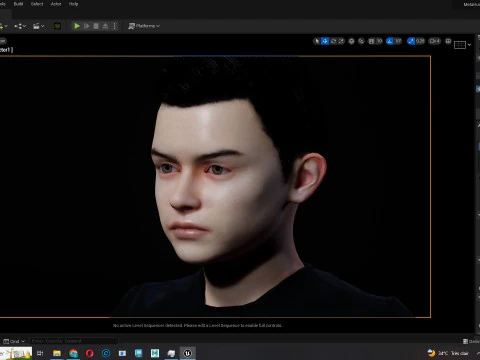Image resolution: width=480 pixels, height=360 pixels.
Task: Click the weather widget in taskbar
Action: coord(448,353)
